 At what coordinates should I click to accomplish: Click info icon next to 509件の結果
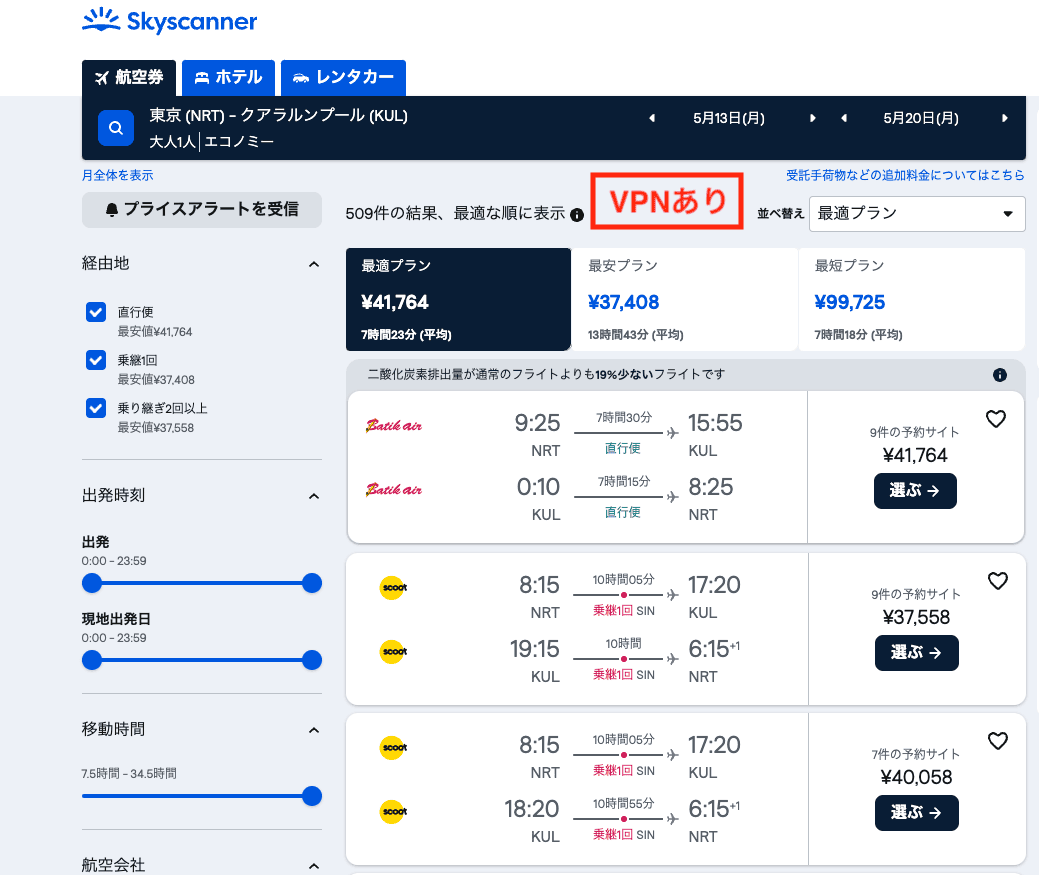(x=577, y=215)
